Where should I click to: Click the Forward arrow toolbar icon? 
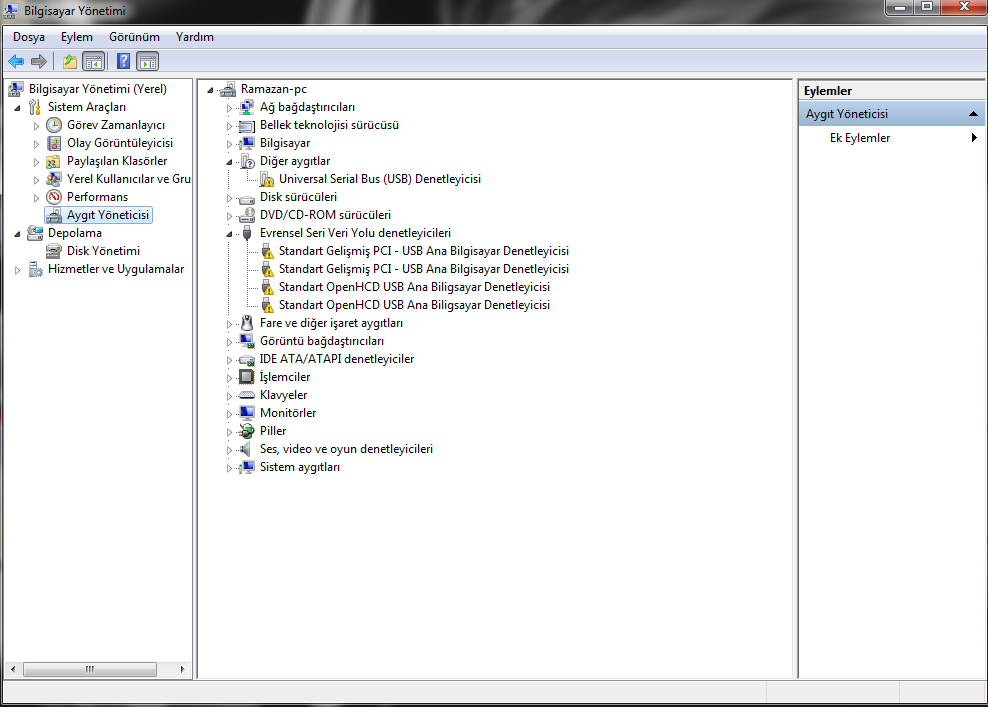click(39, 61)
